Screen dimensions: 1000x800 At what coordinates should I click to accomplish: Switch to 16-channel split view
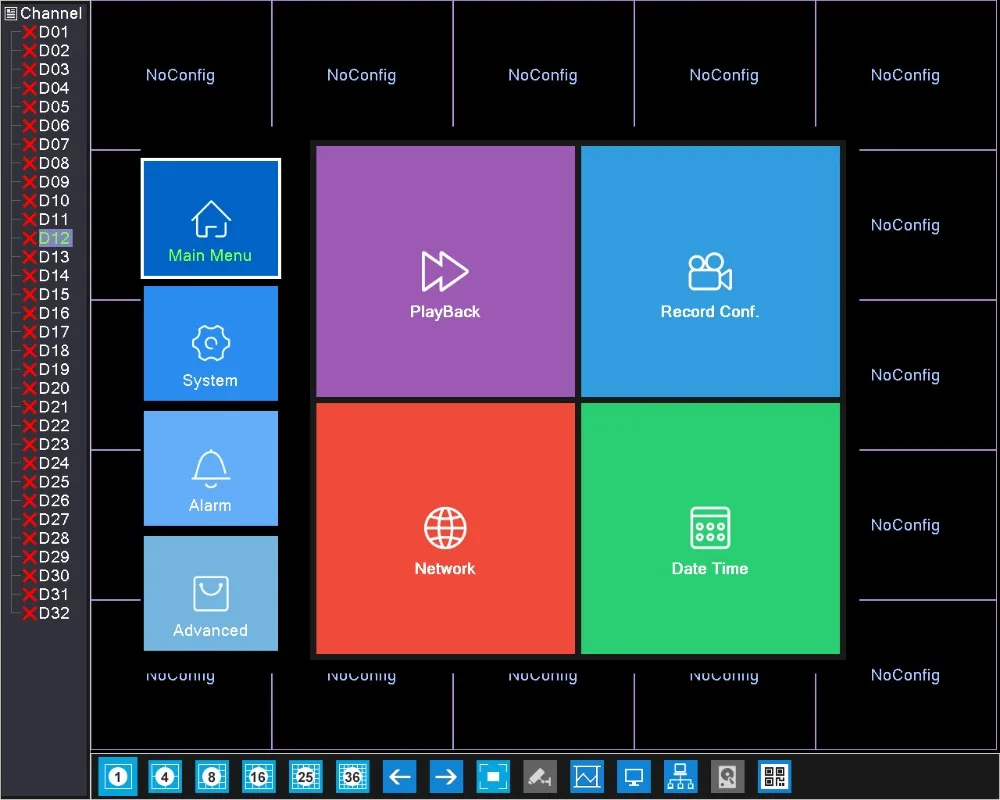click(x=258, y=776)
